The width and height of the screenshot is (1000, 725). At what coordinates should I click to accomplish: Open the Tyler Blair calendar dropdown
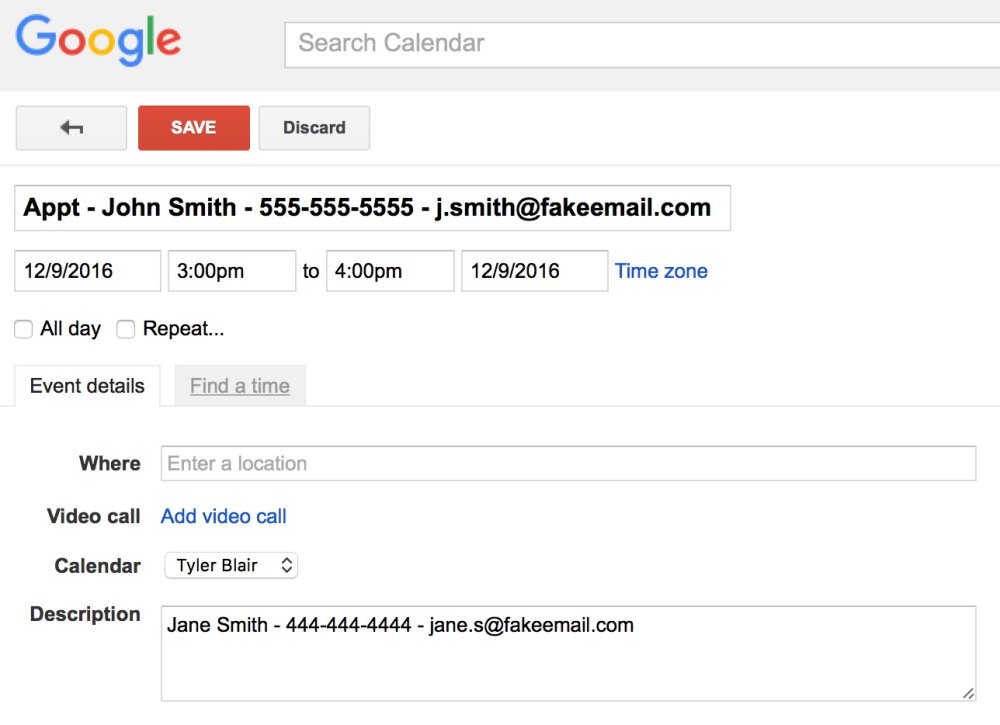[x=231, y=566]
